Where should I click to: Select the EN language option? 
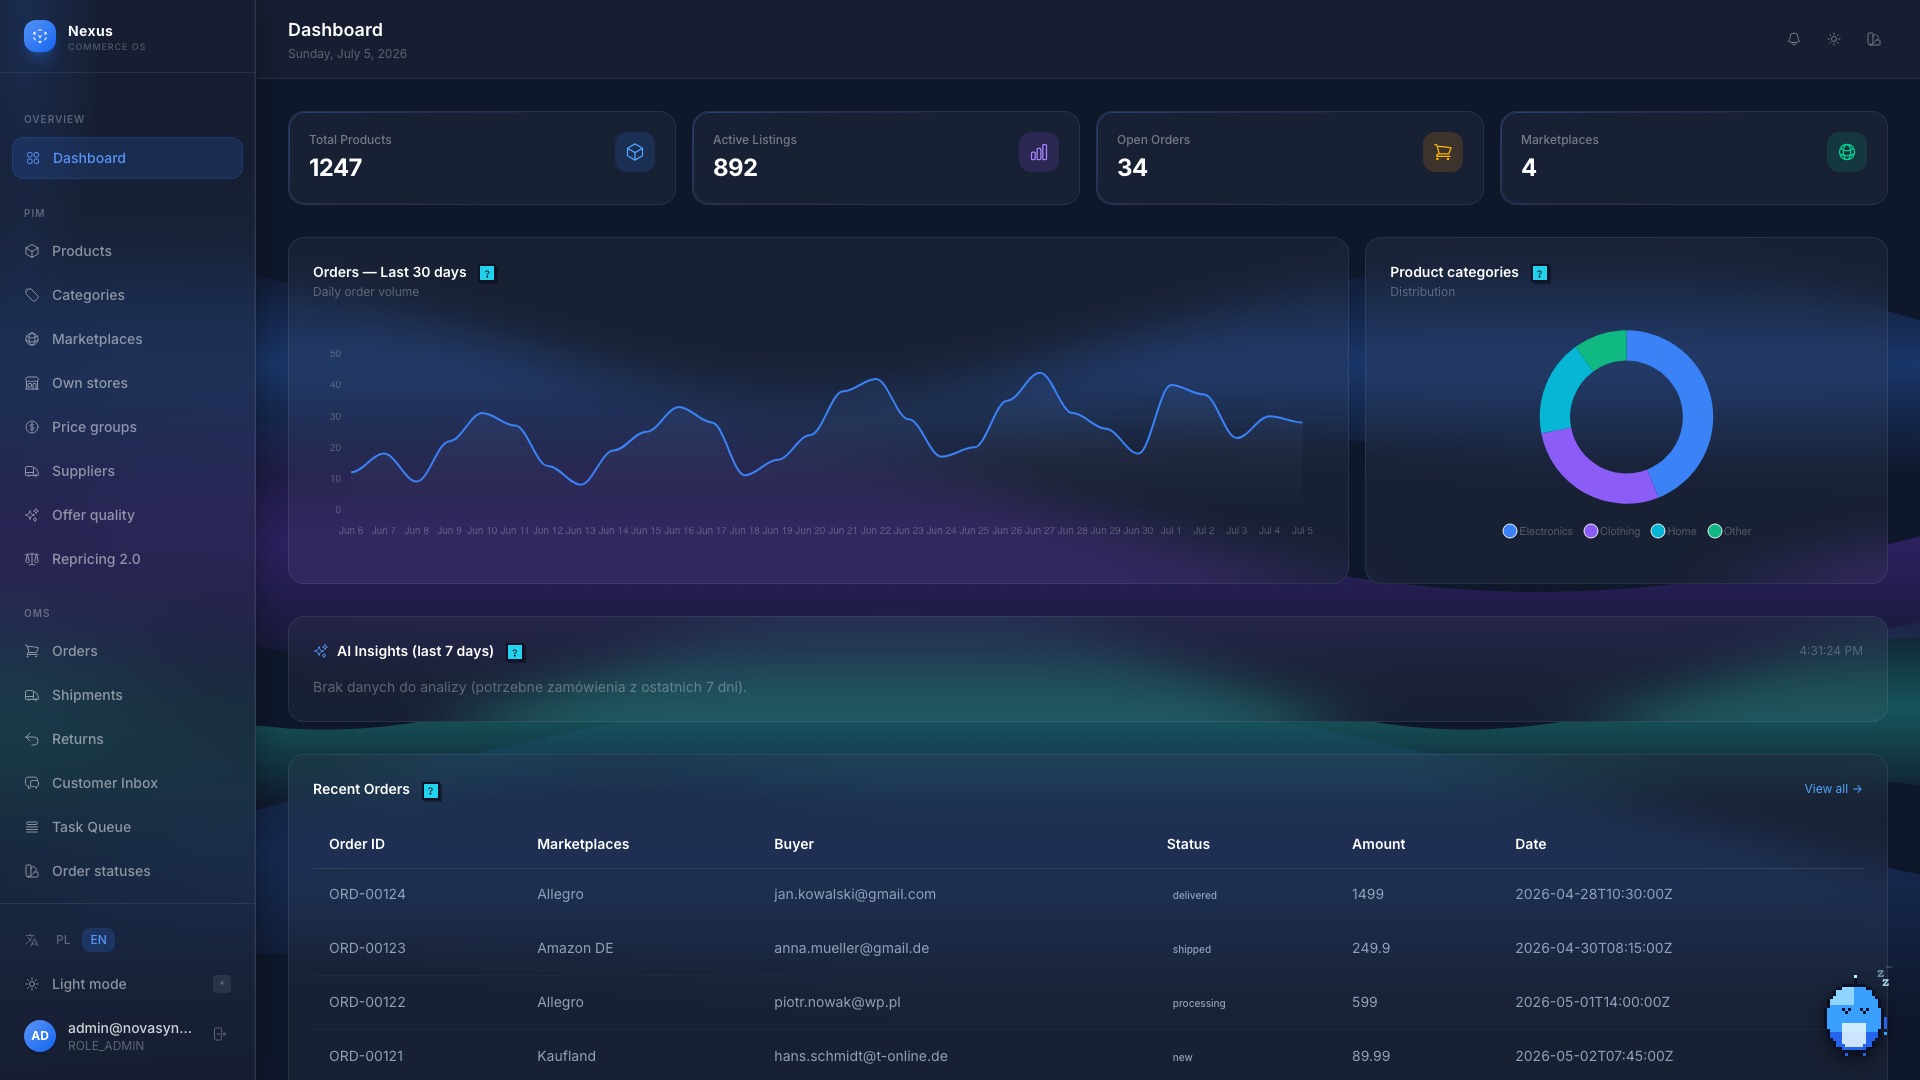[98, 940]
